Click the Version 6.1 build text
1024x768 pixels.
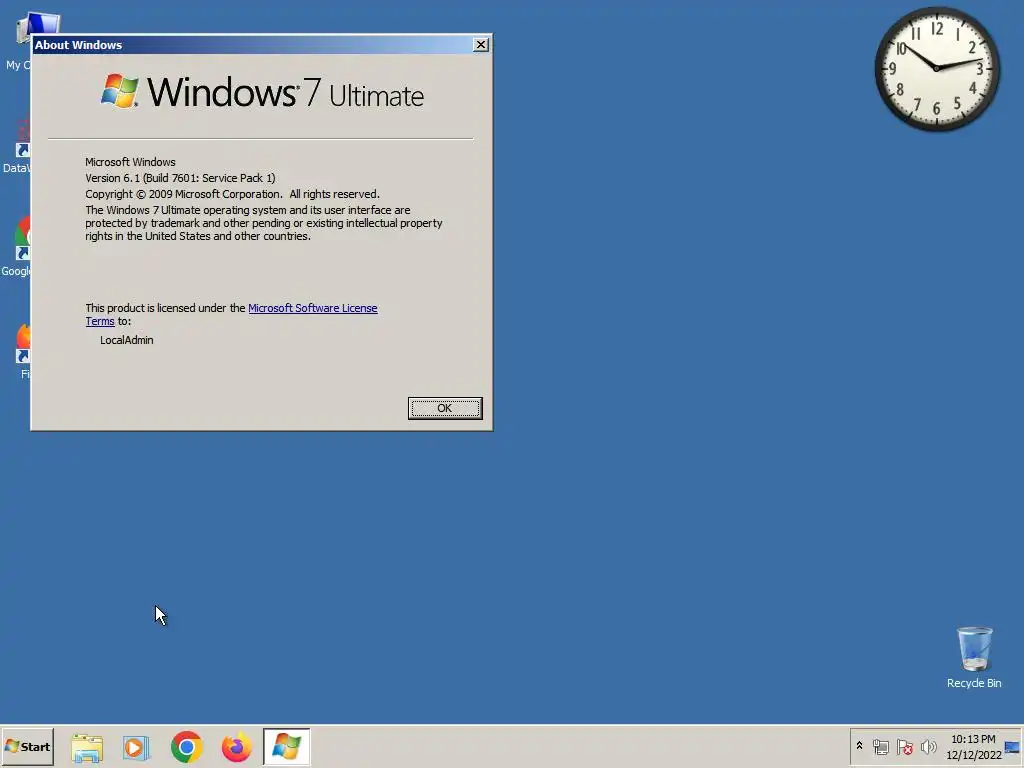pos(180,178)
